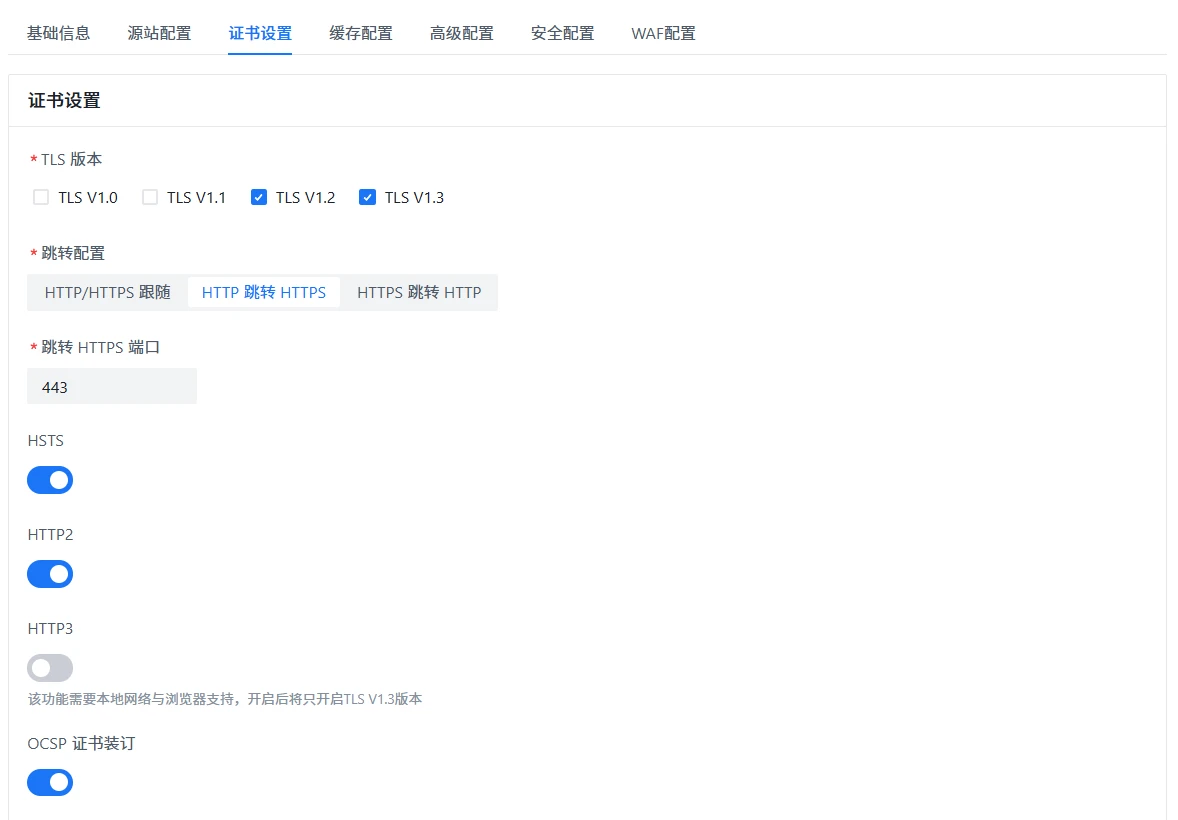The width and height of the screenshot is (1178, 820).
Task: Uncheck the TLS V1.2 checkbox
Action: [x=259, y=197]
